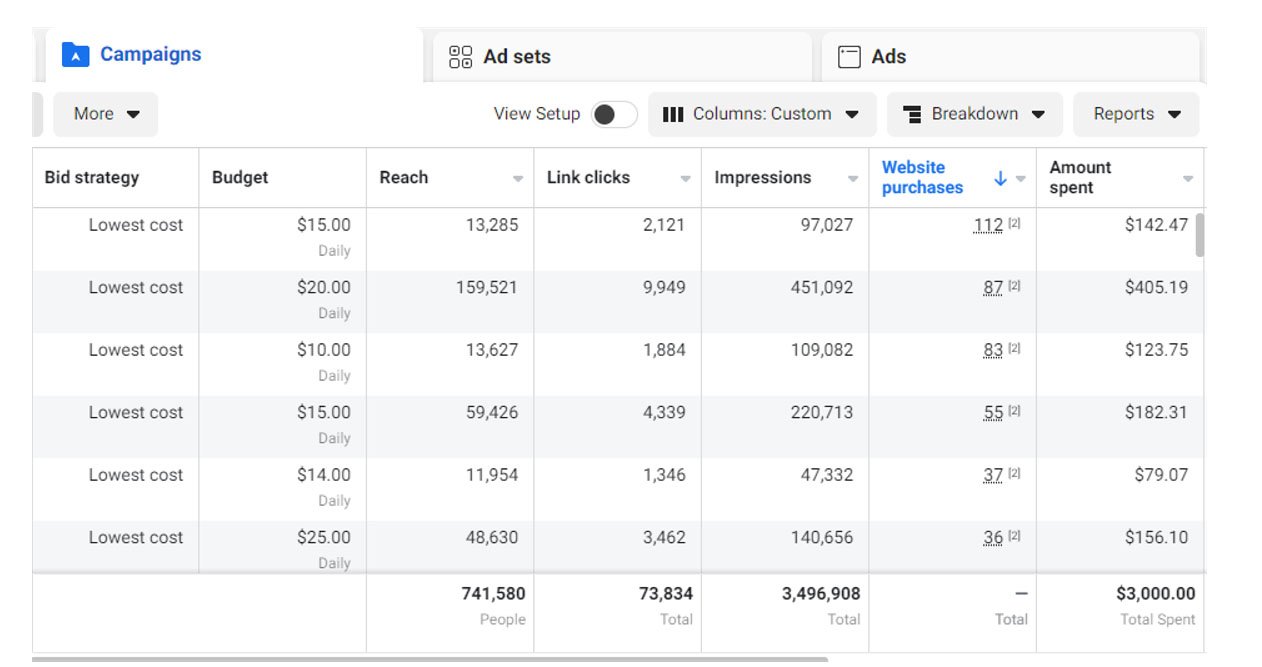Open the More dropdown
Viewport: 1262px width, 667px height.
tap(106, 114)
